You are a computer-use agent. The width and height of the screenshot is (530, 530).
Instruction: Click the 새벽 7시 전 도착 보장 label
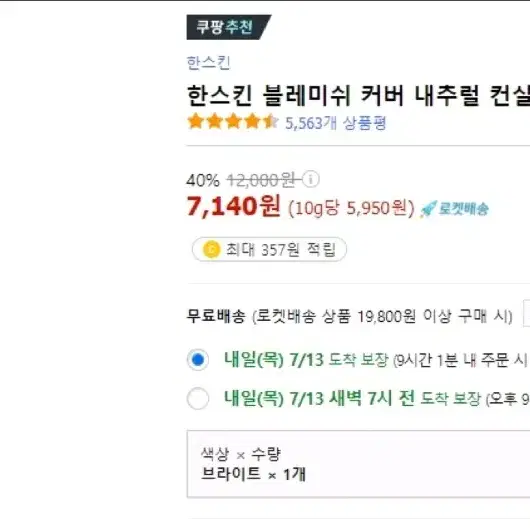352,398
